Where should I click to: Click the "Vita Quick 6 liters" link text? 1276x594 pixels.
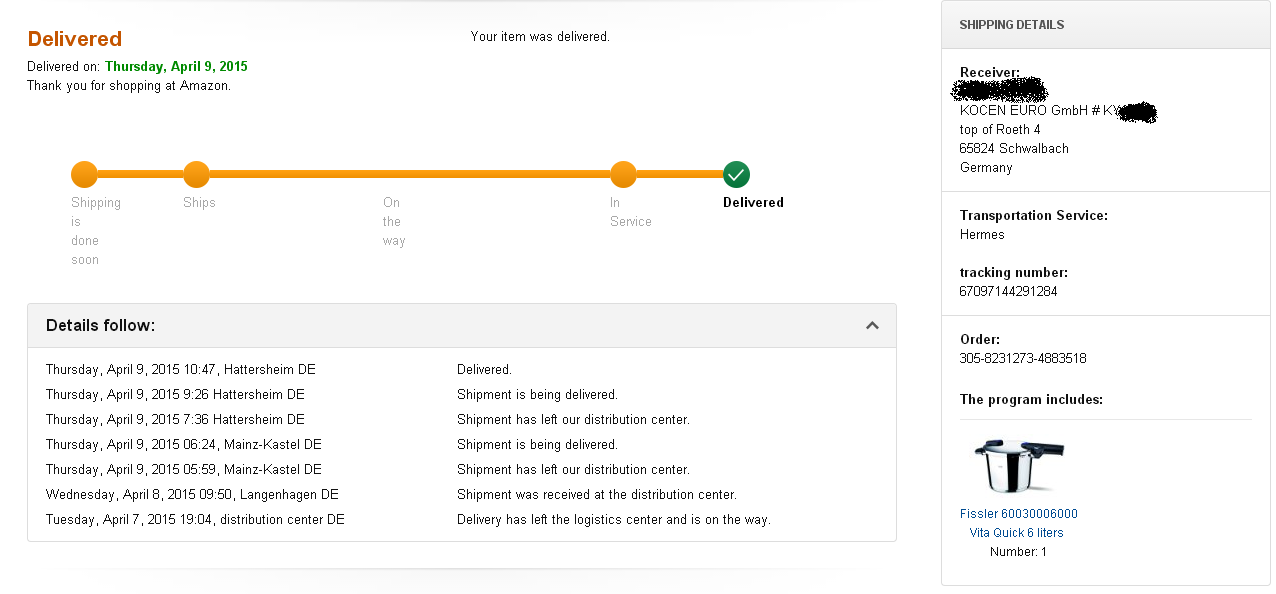[1016, 533]
